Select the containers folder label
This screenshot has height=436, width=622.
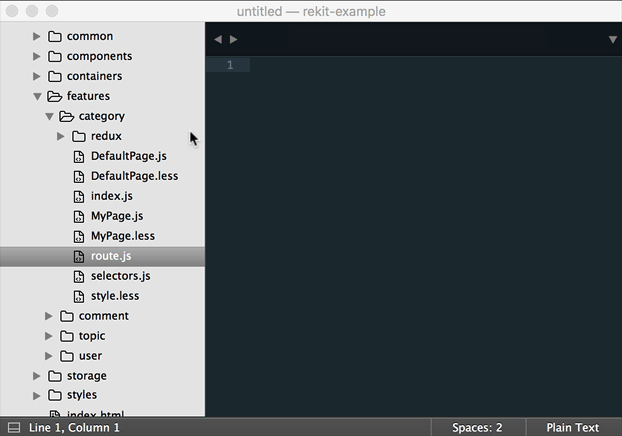(x=94, y=76)
